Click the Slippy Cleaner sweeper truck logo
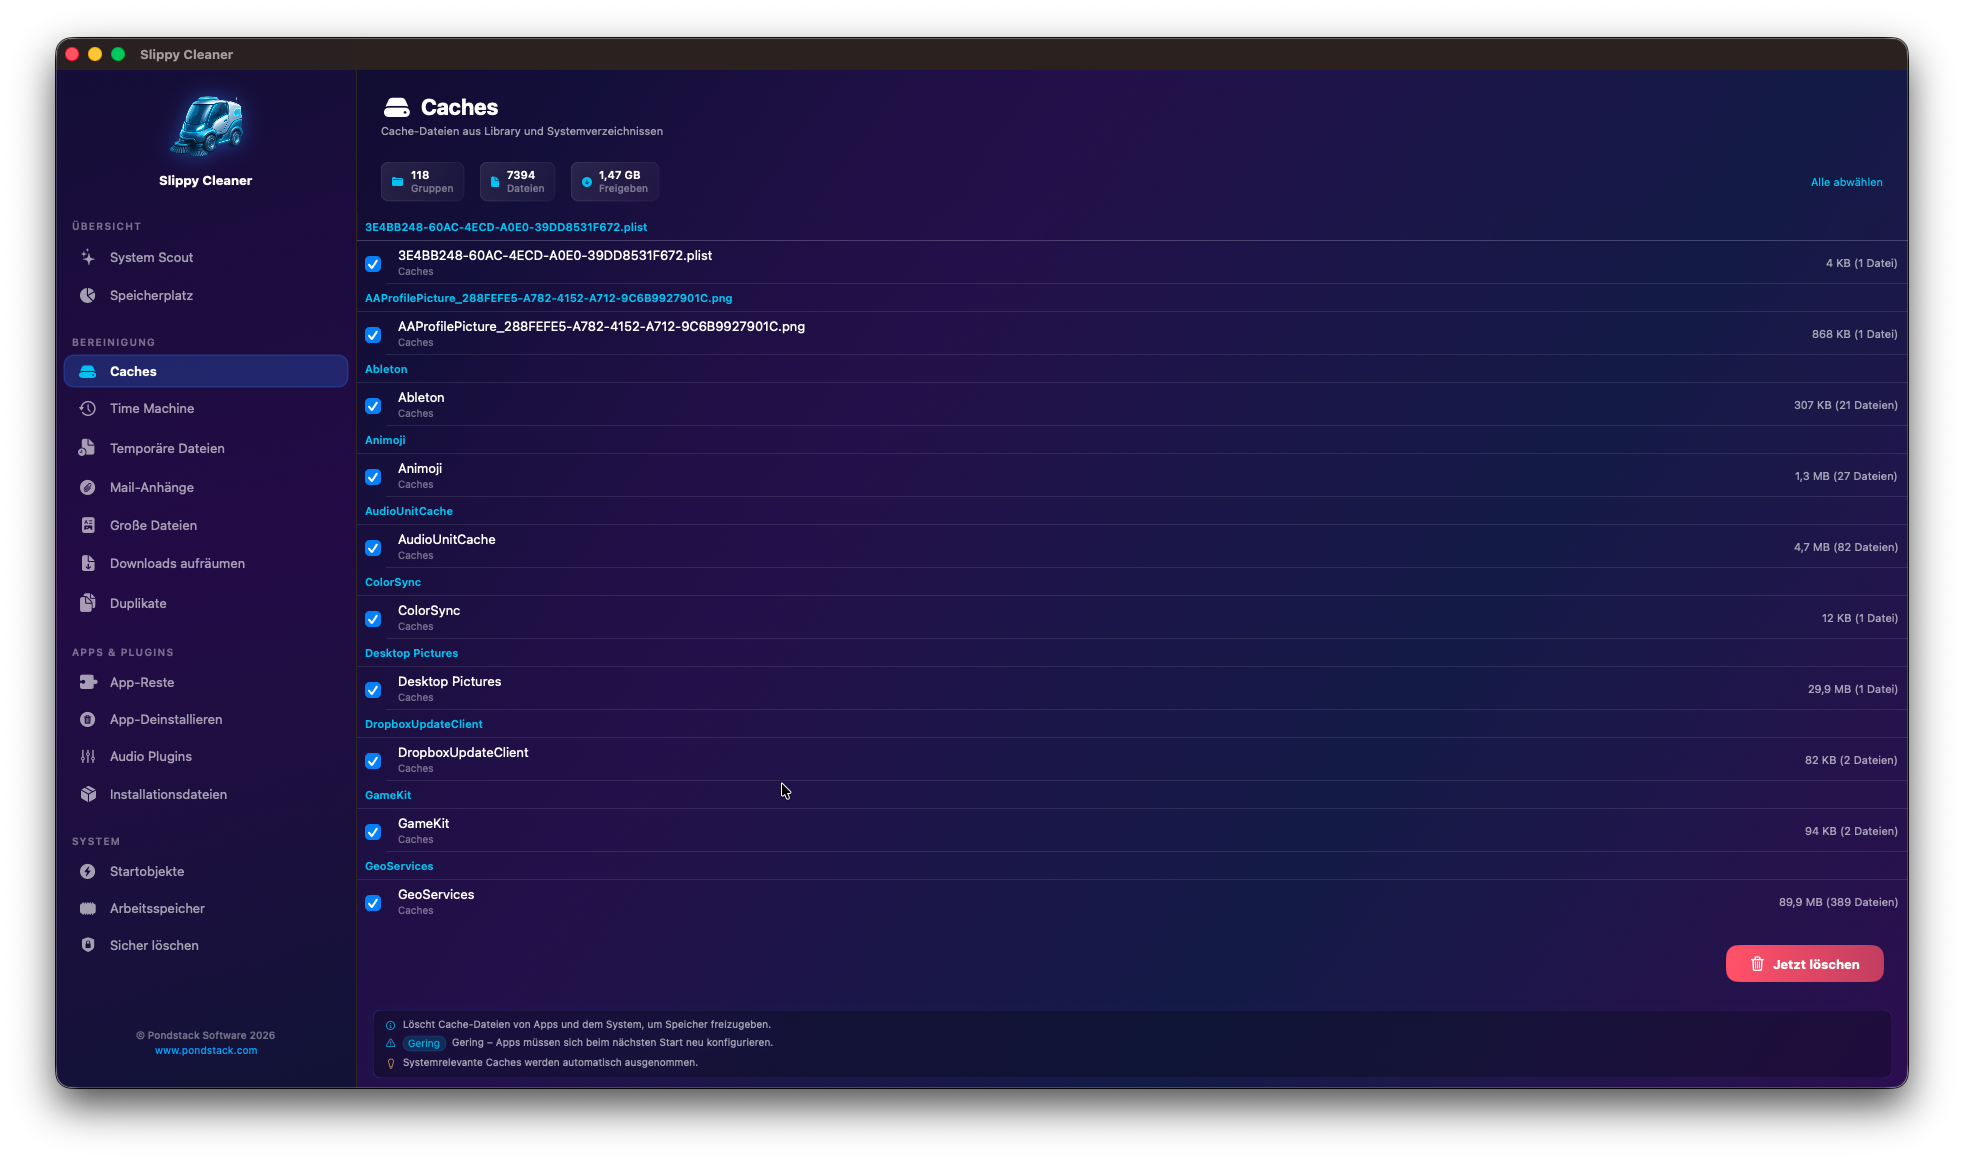This screenshot has width=1964, height=1162. 207,127
